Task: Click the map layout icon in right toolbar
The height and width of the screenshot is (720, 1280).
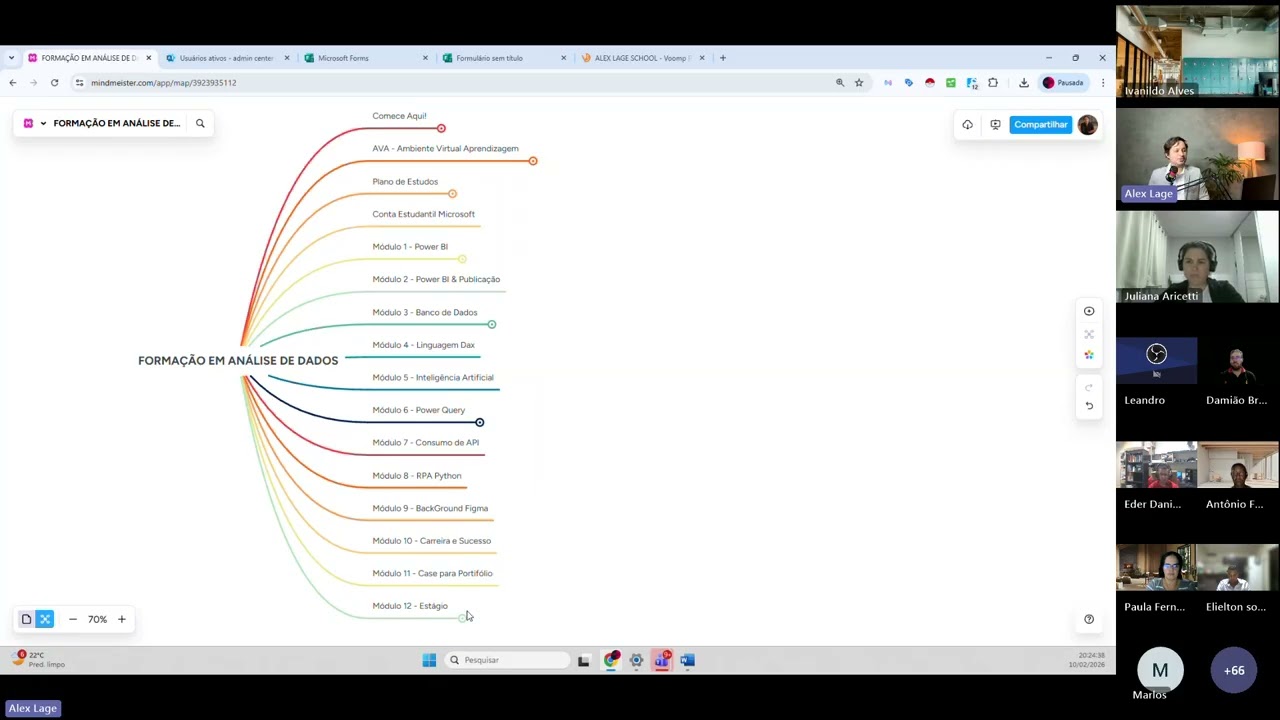Action: [x=1089, y=334]
